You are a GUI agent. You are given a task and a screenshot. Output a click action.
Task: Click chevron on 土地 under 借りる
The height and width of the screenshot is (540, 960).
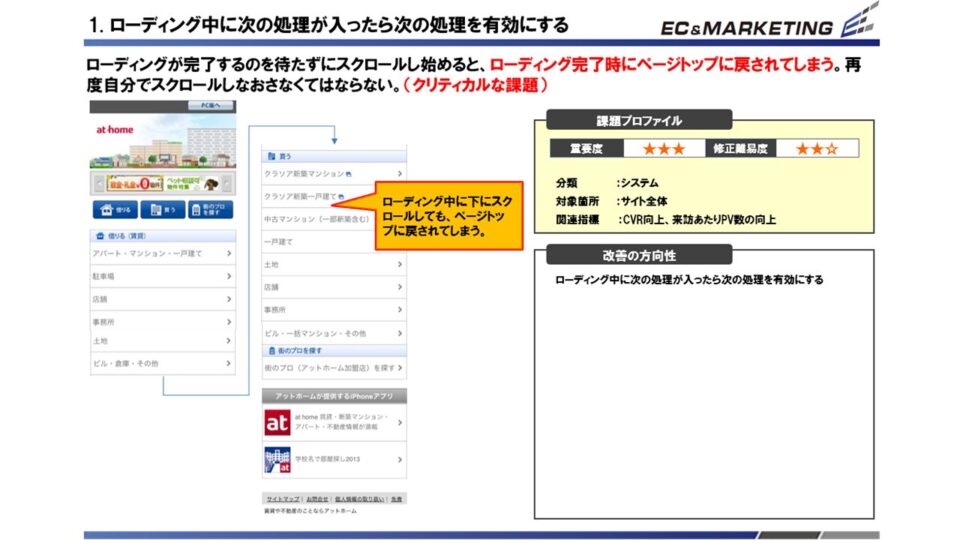pyautogui.click(x=229, y=341)
